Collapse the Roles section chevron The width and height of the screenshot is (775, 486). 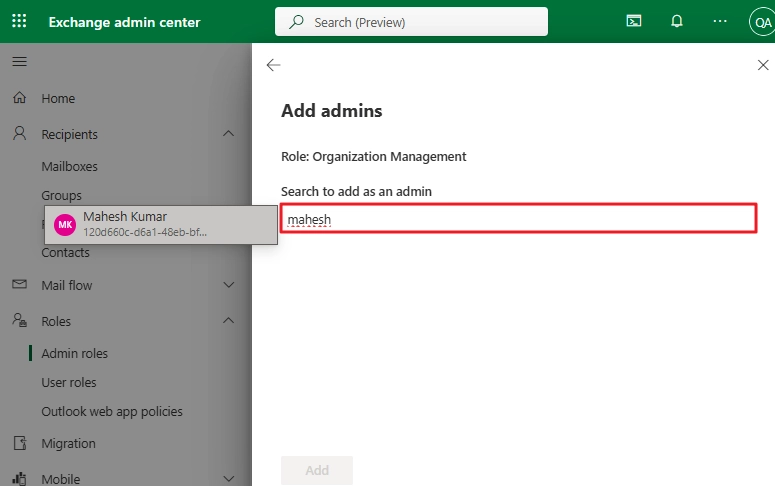(x=228, y=320)
